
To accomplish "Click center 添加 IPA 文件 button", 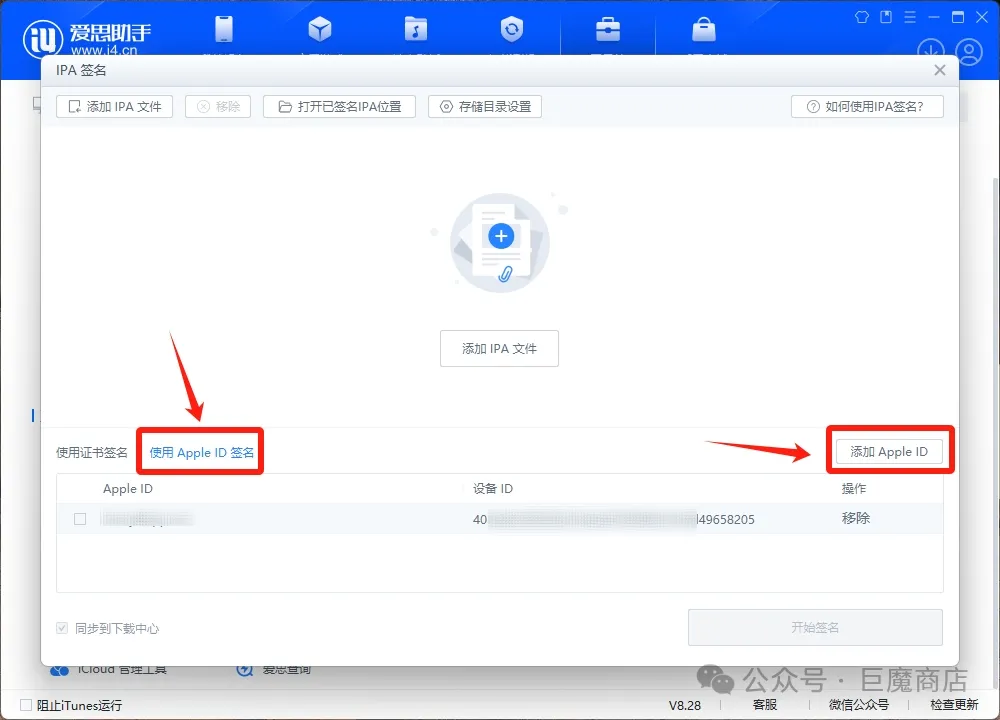I will (x=499, y=348).
